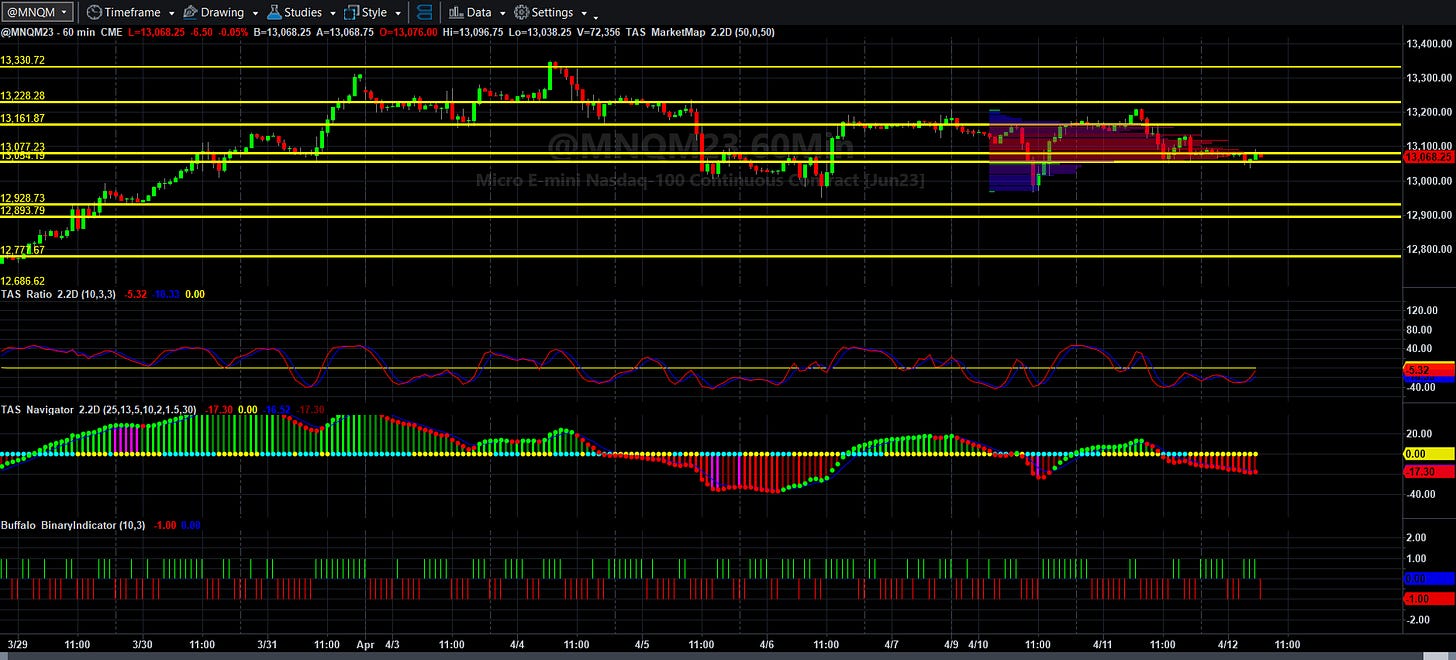Viewport: 1456px width, 660px height.
Task: Select the yellow 13,330.72 price level line
Action: [x=700, y=67]
